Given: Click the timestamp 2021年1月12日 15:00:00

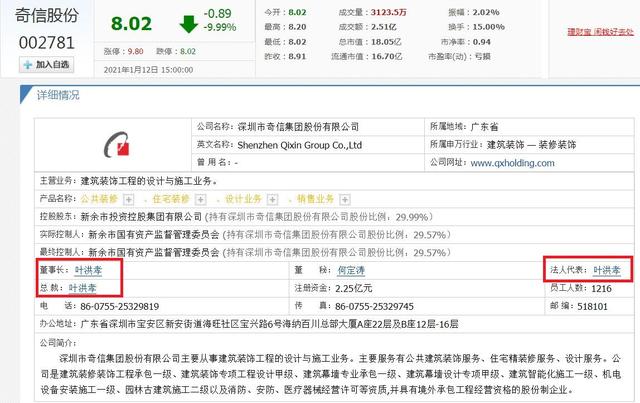Looking at the screenshot, I should [148, 70].
